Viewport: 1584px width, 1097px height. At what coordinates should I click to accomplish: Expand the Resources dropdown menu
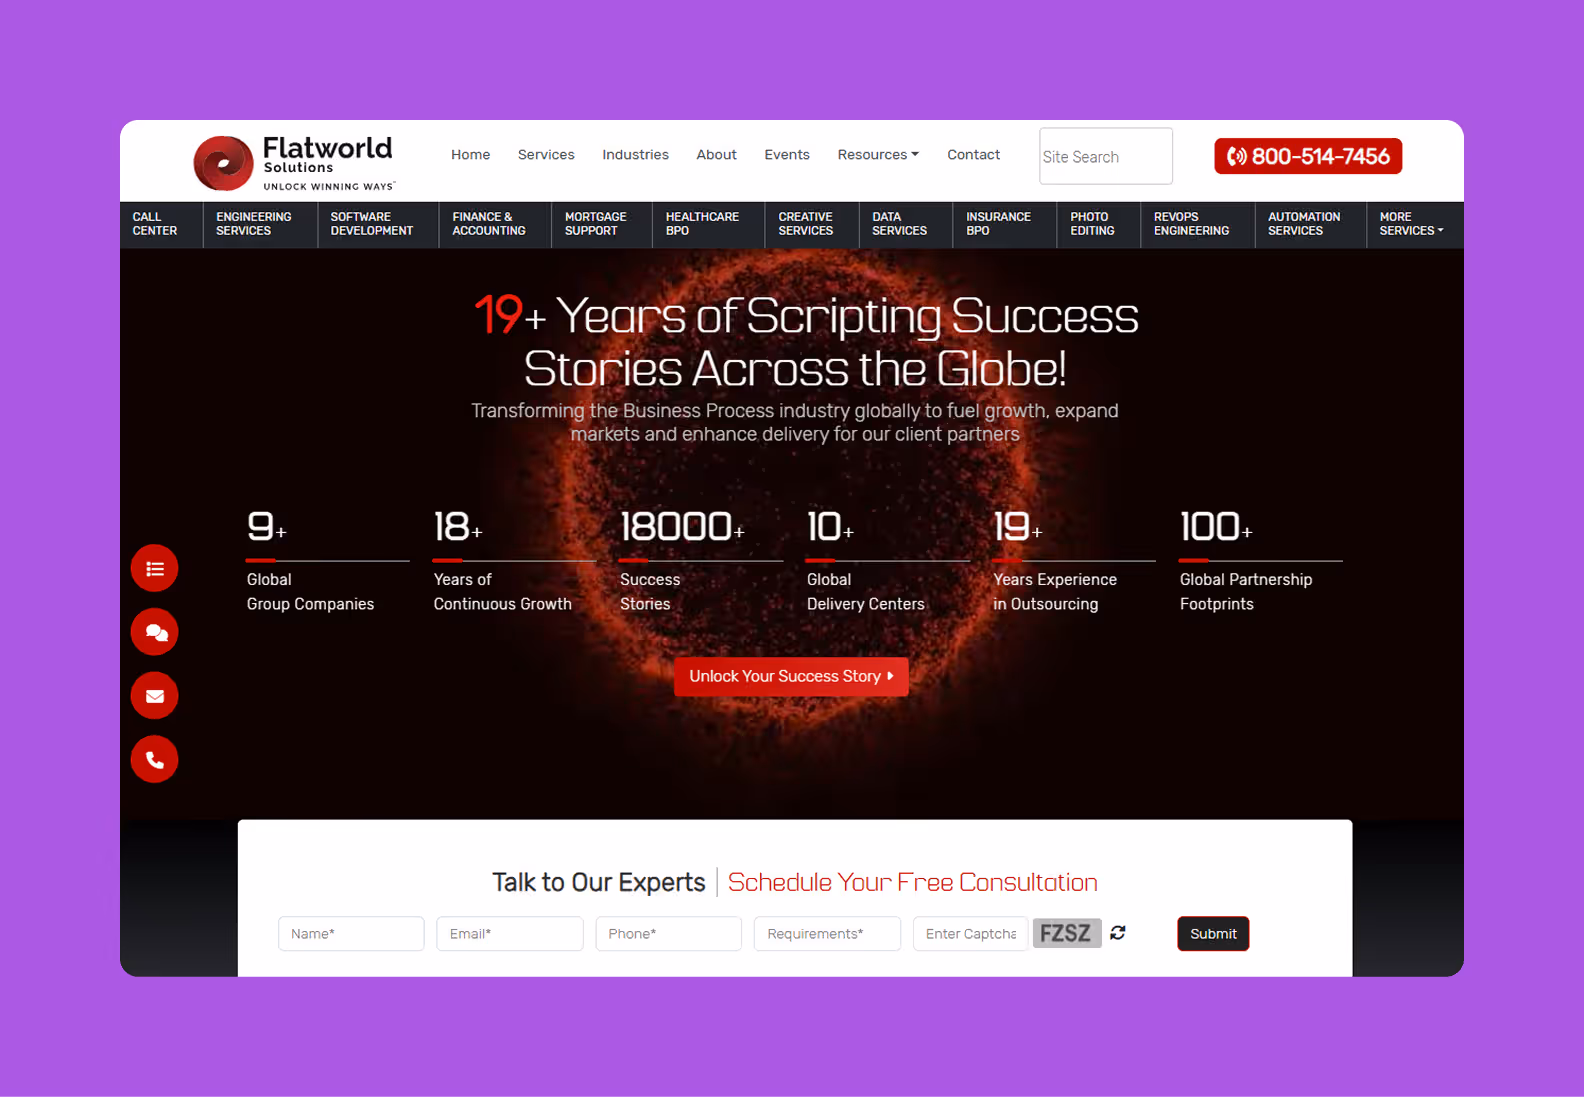[878, 155]
